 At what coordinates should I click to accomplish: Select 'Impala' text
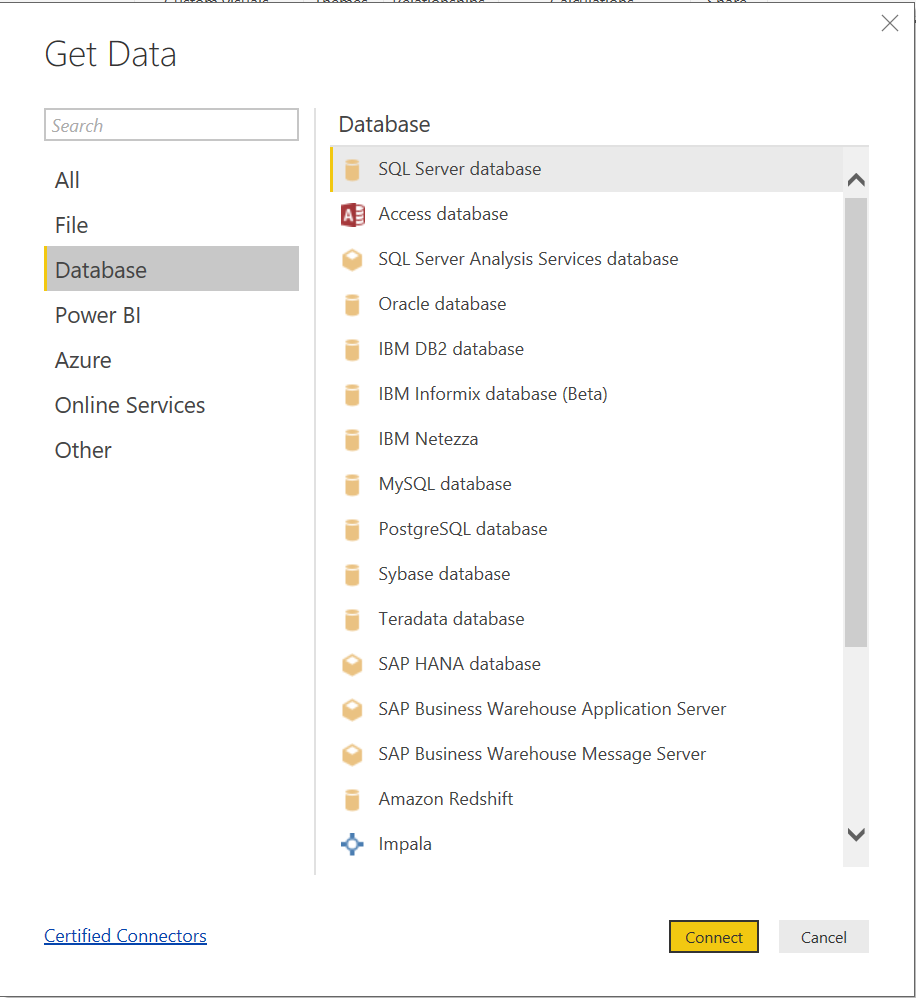[x=405, y=844]
